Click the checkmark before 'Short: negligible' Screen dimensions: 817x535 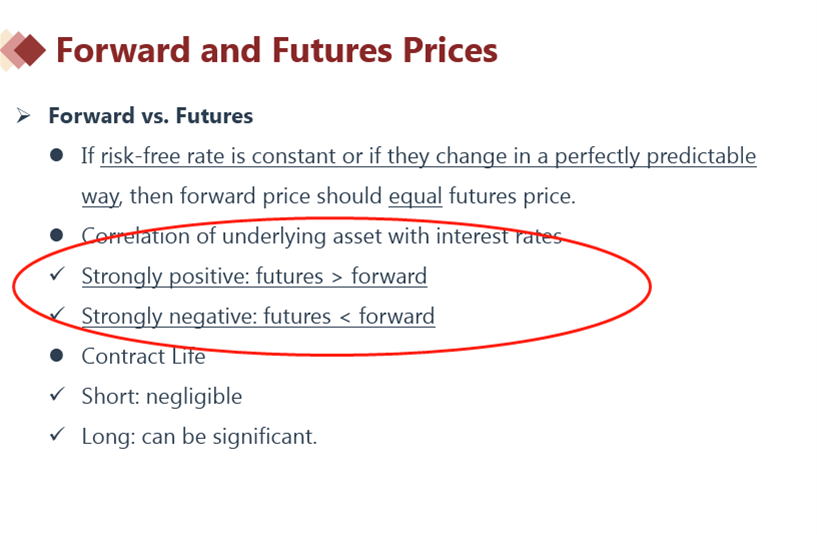pos(57,395)
